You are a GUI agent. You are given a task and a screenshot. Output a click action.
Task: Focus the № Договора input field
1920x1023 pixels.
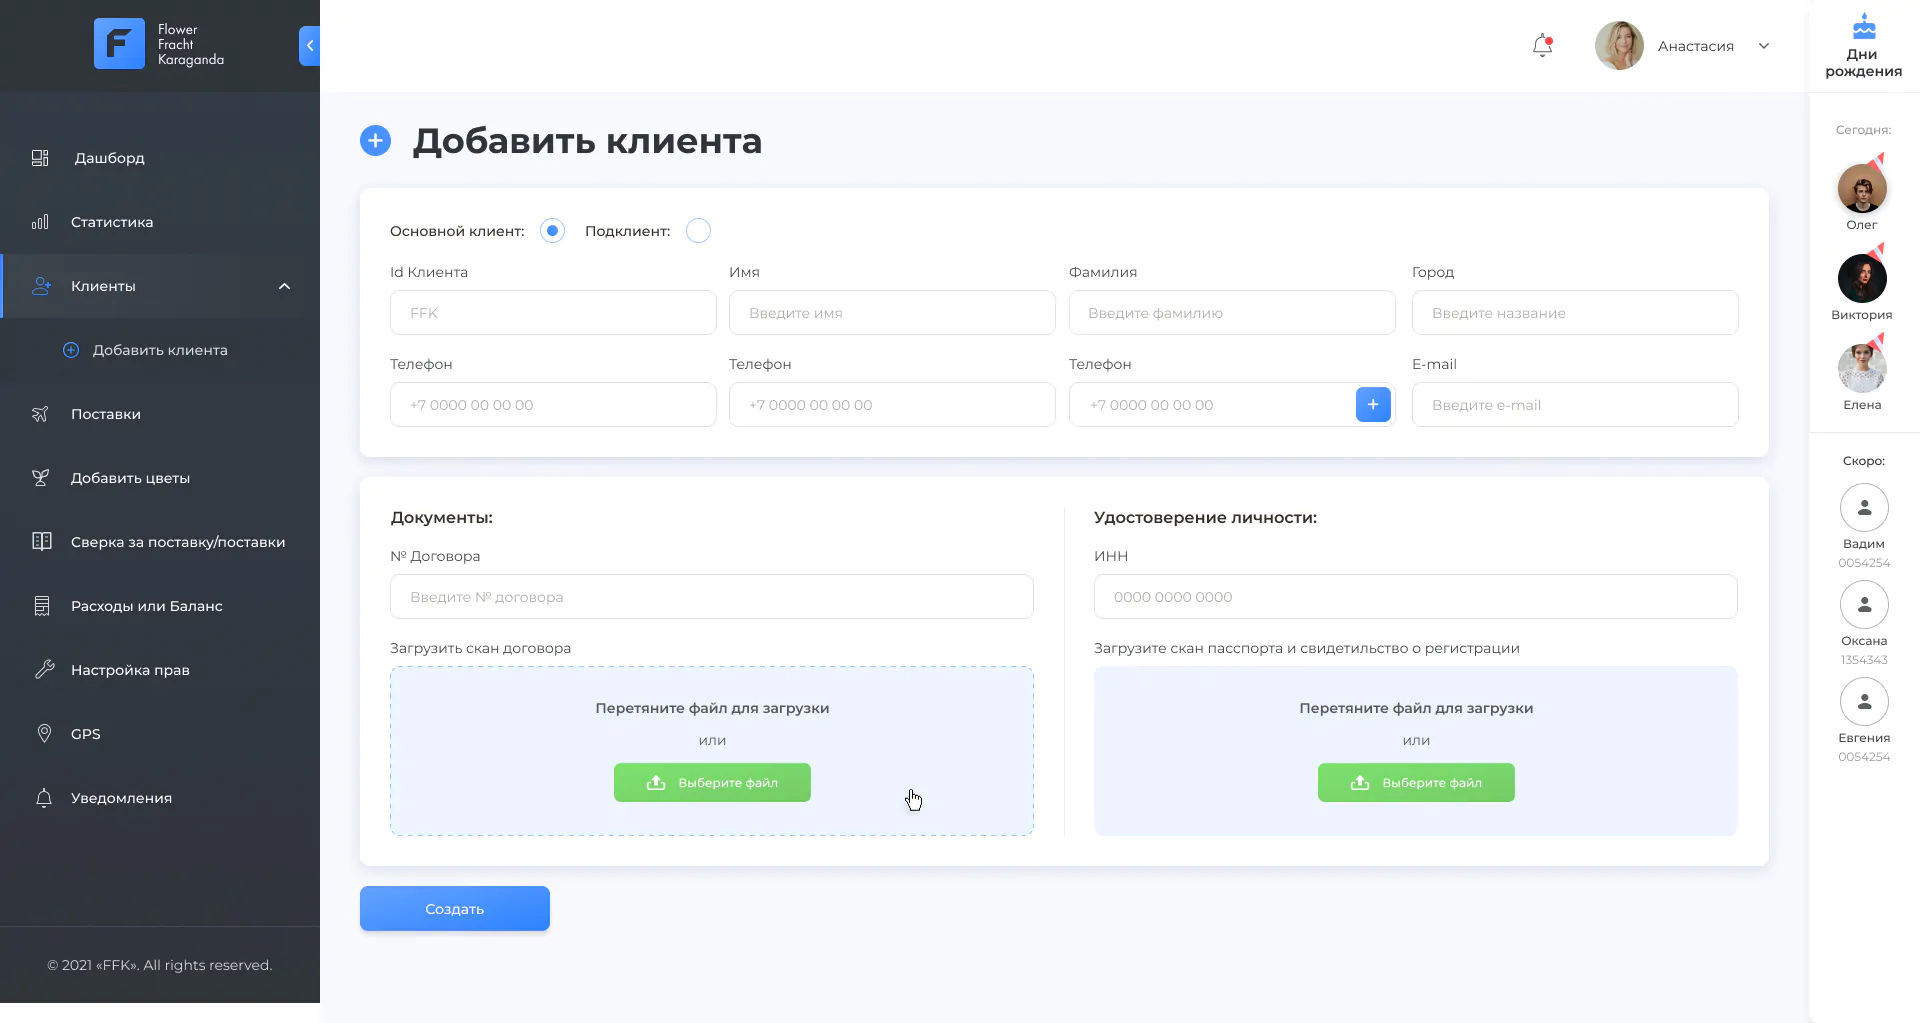pyautogui.click(x=712, y=597)
